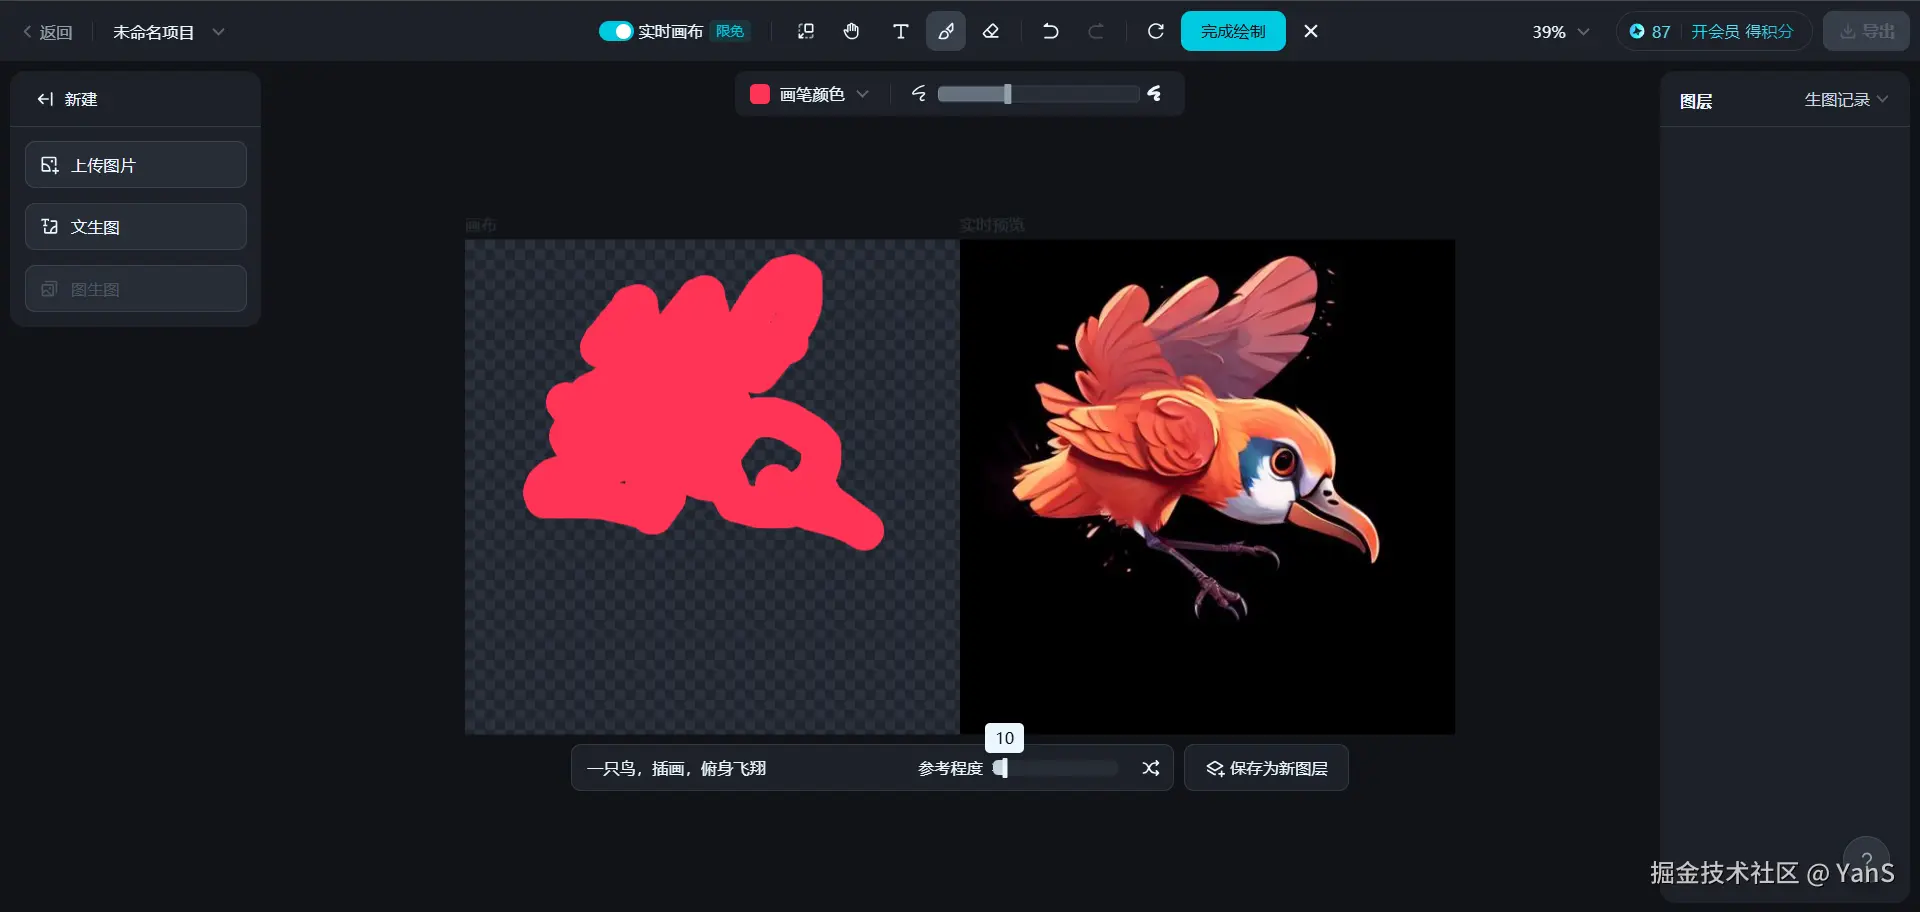Image resolution: width=1920 pixels, height=912 pixels.
Task: Click the 导出 export button
Action: 1866,31
